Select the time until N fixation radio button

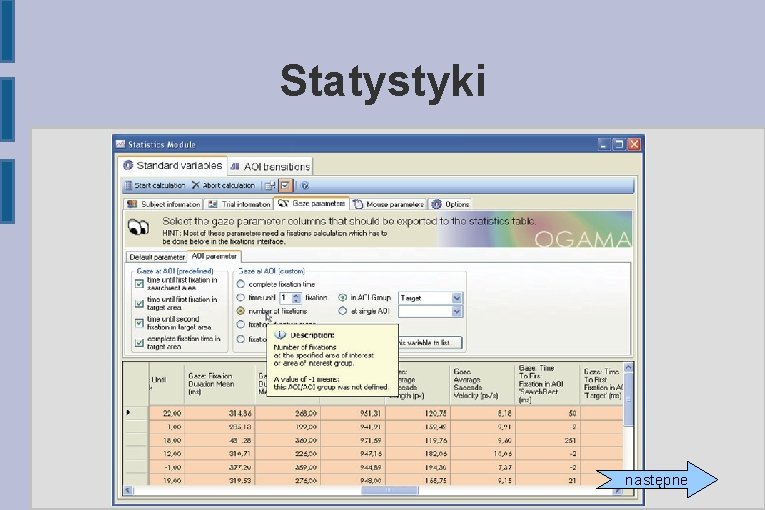pos(241,297)
